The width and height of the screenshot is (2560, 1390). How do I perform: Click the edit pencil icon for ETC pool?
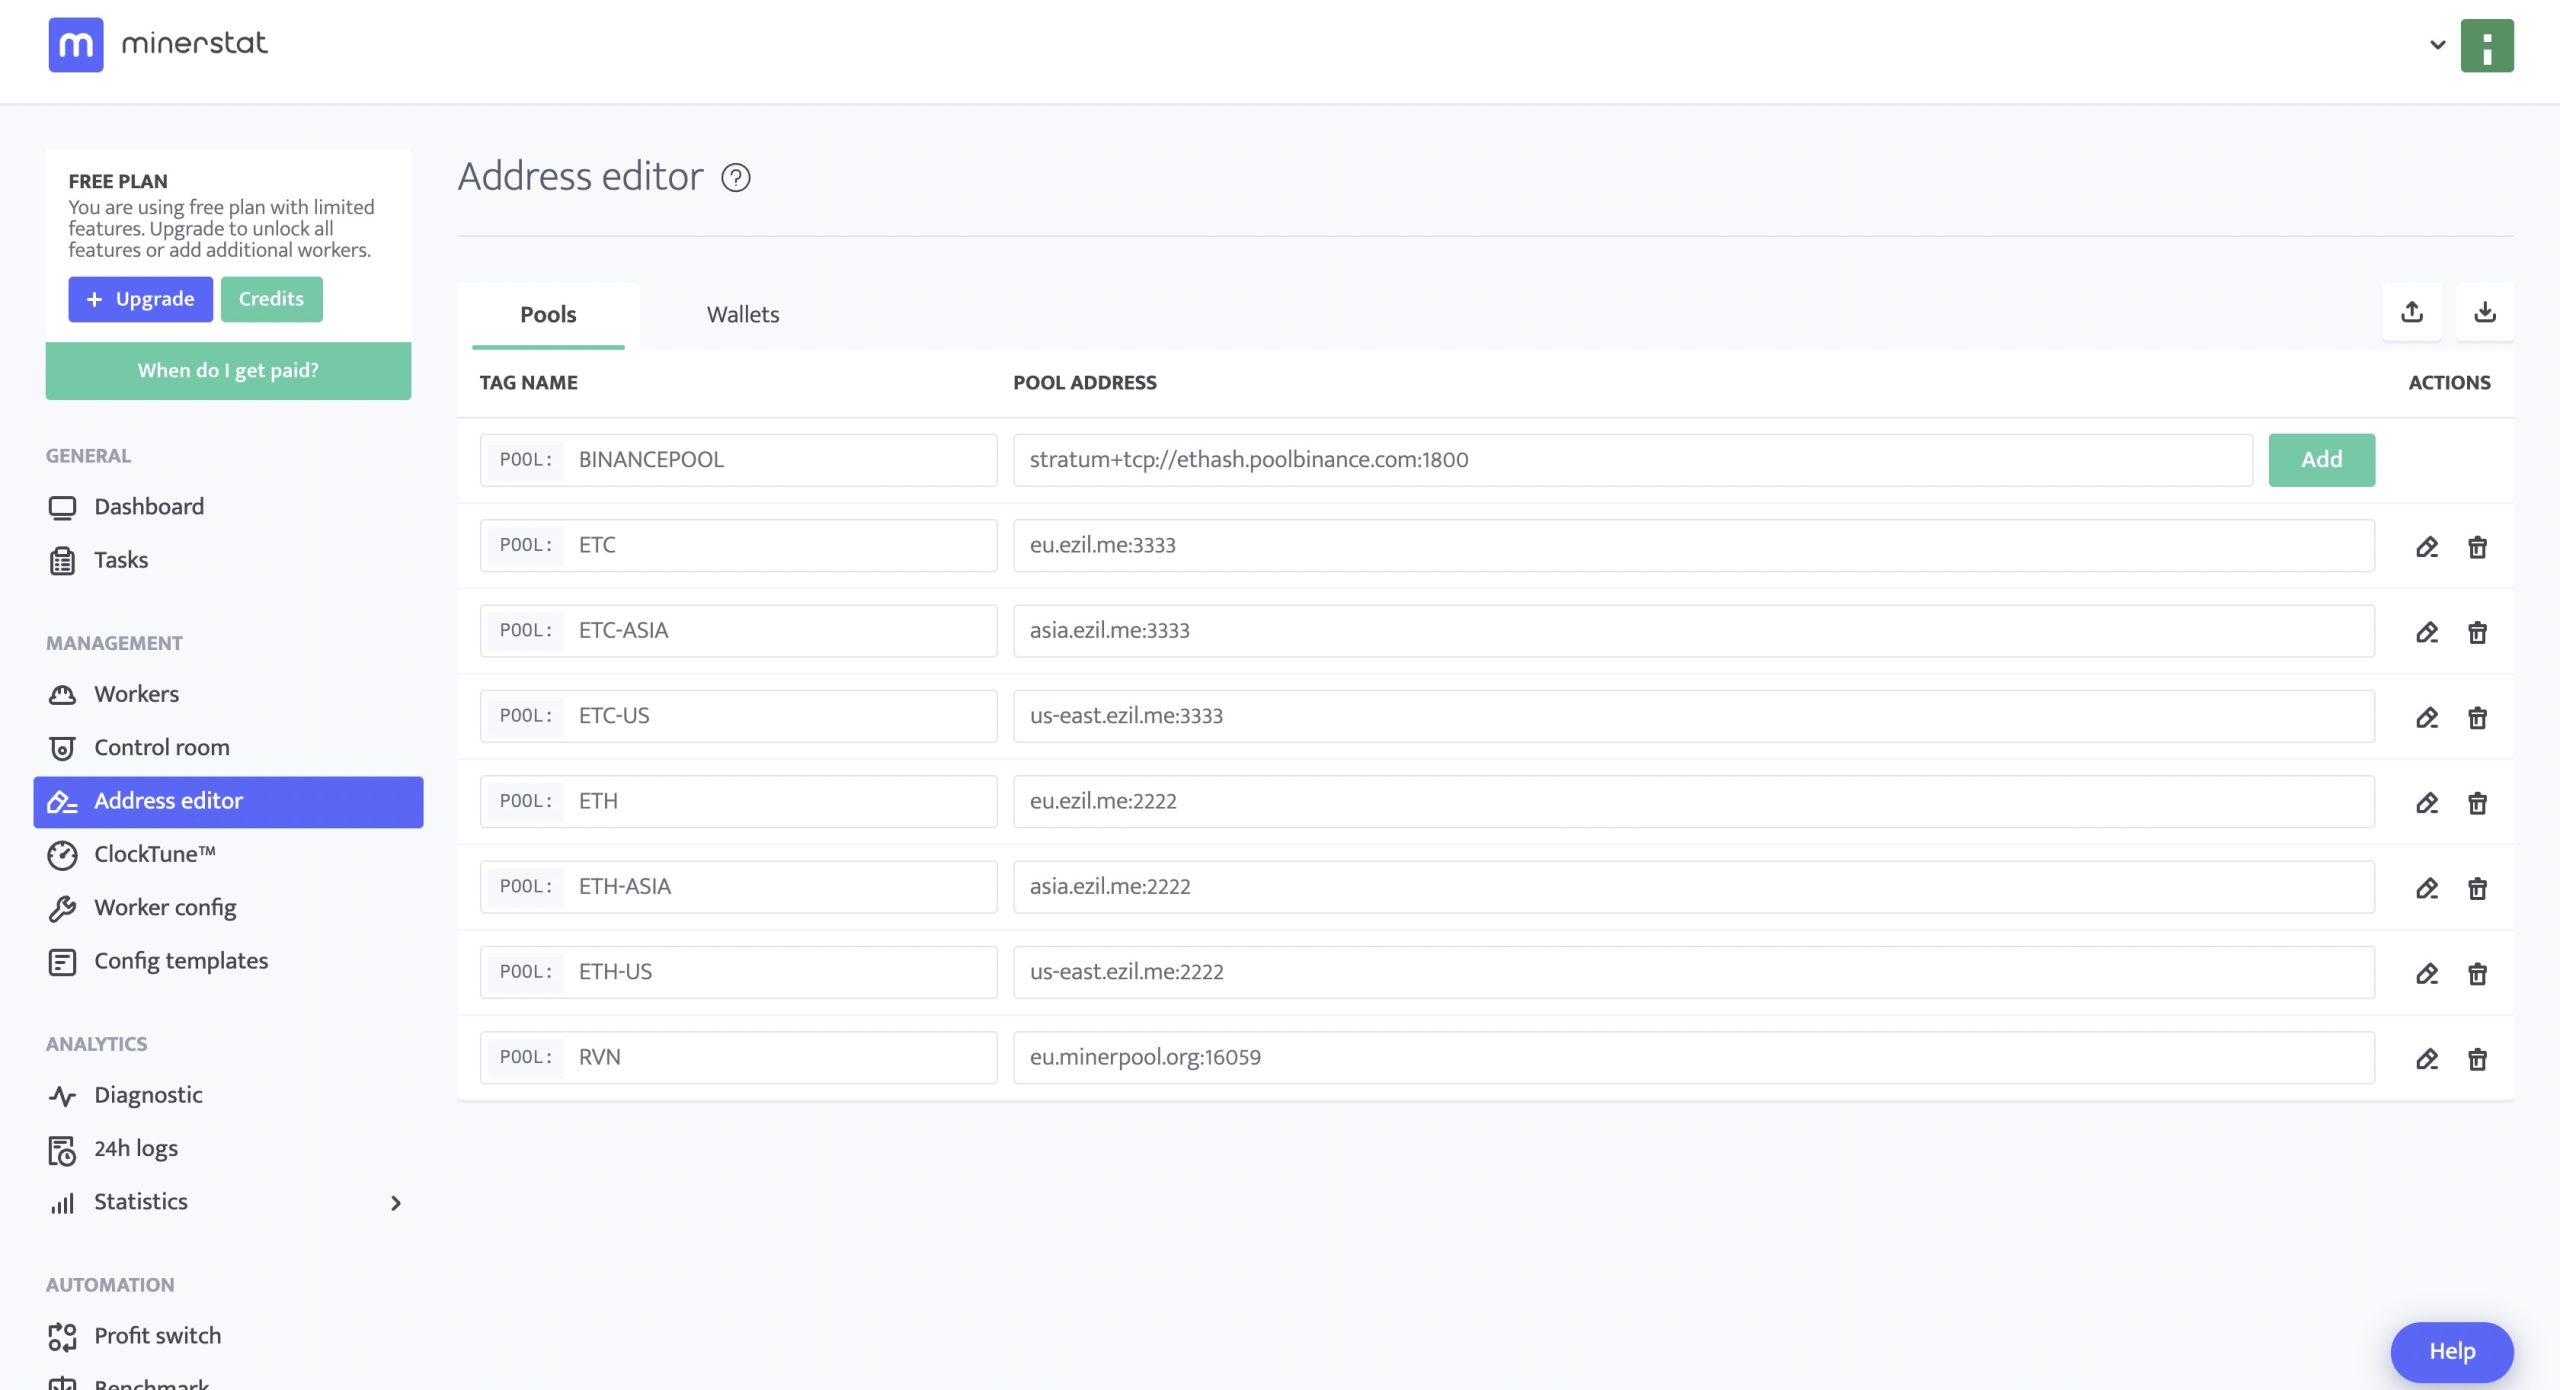[x=2427, y=546]
